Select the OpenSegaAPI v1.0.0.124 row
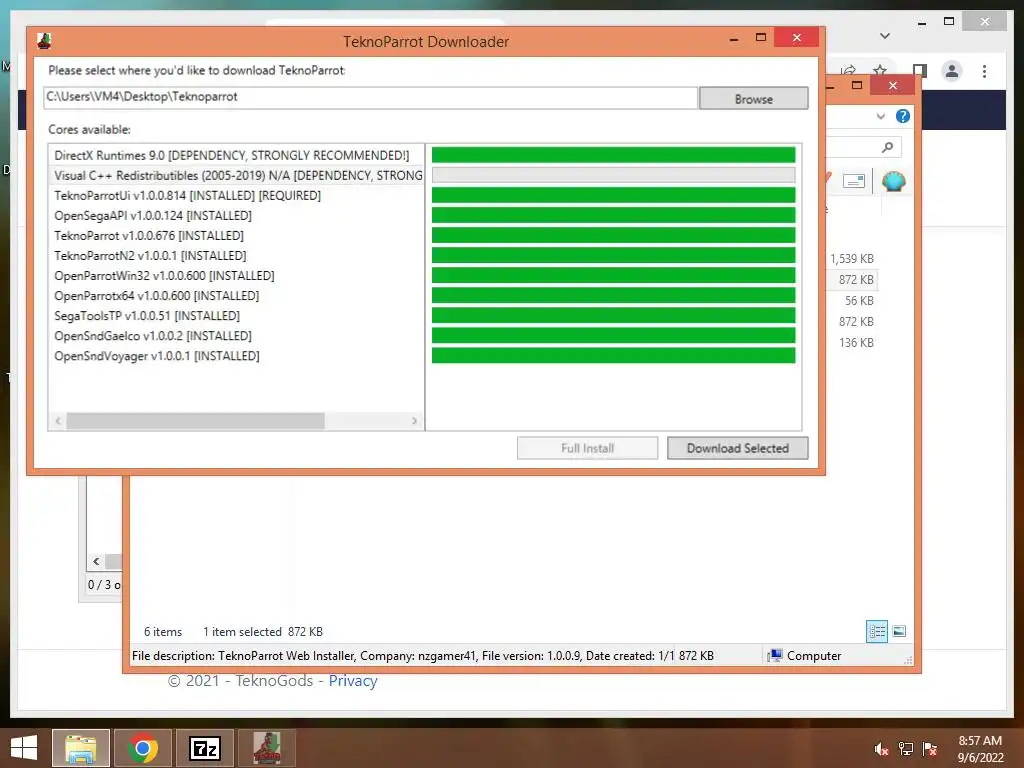The image size is (1024, 768). [236, 216]
